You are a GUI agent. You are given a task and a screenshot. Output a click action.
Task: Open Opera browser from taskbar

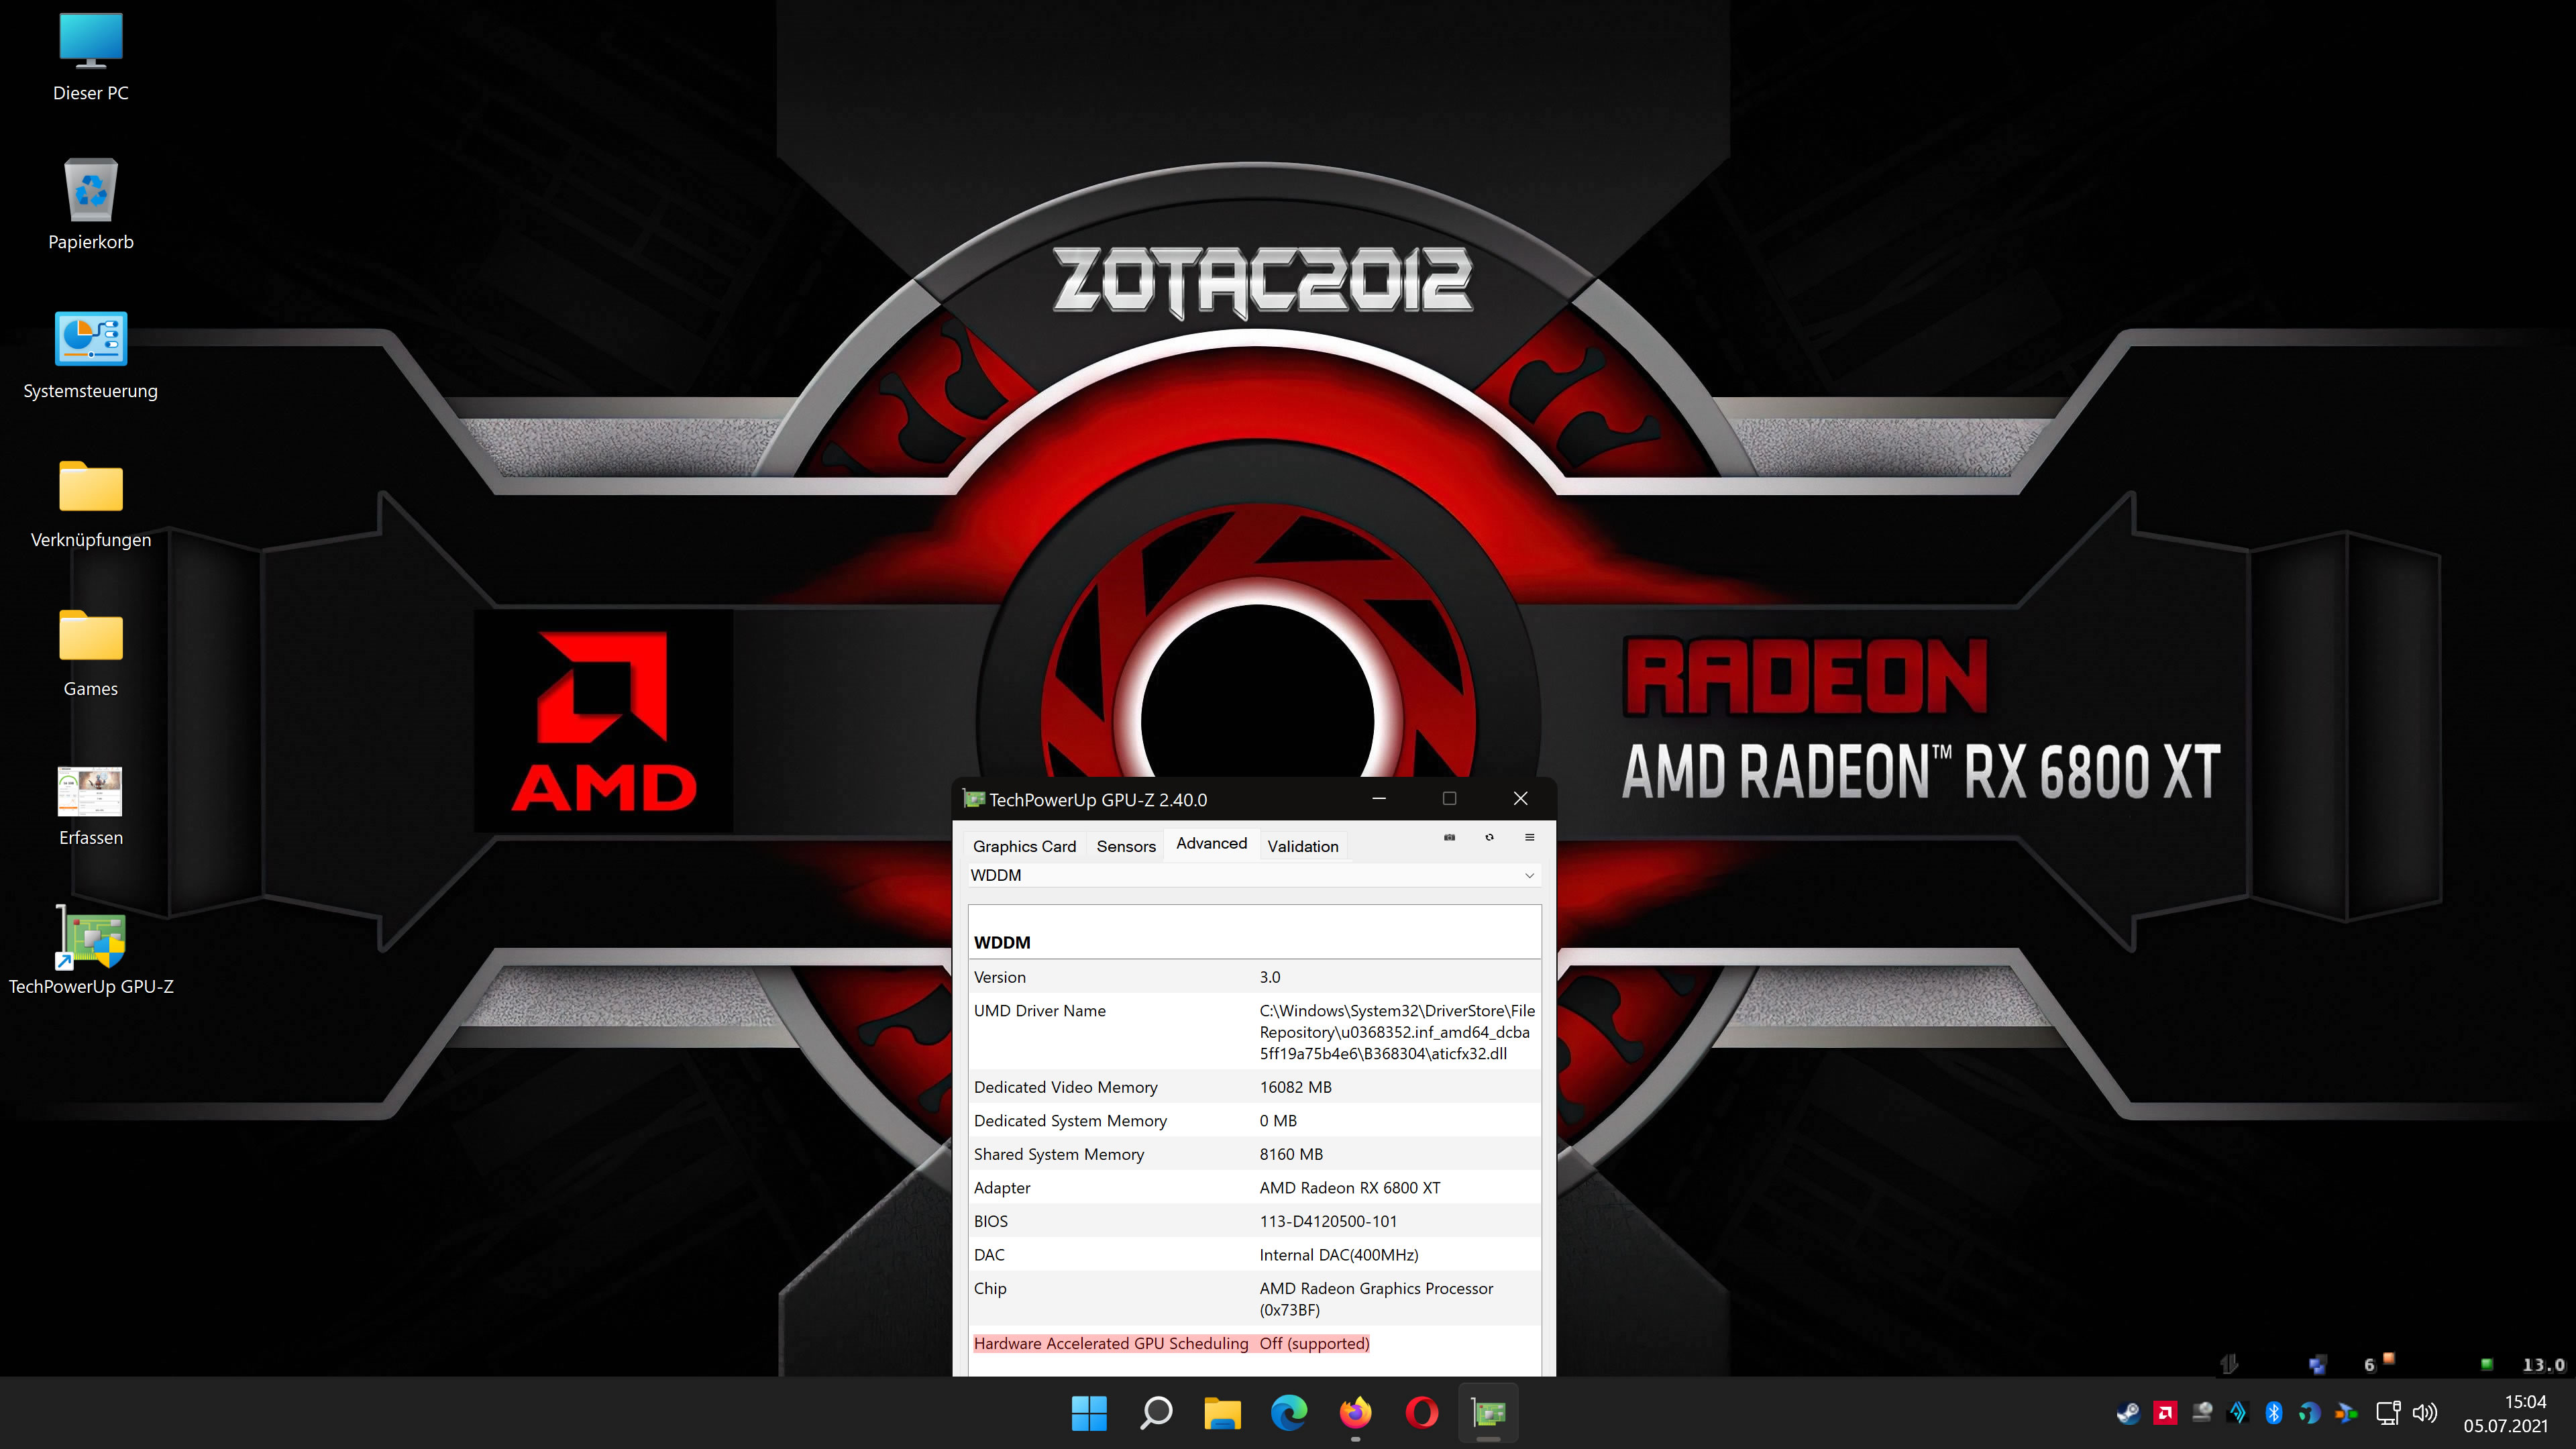point(1421,1413)
